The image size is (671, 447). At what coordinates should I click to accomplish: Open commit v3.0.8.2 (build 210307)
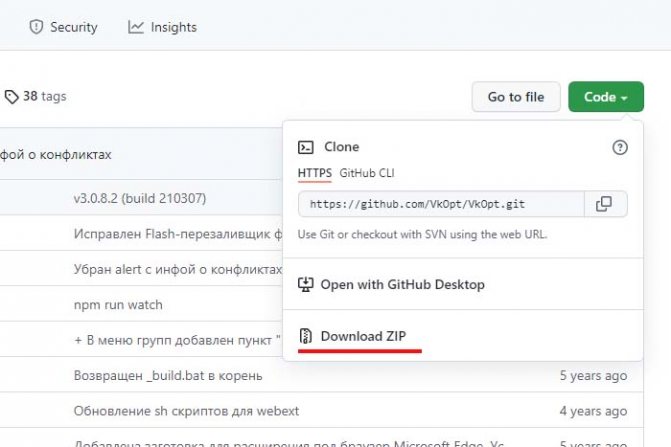click(140, 198)
